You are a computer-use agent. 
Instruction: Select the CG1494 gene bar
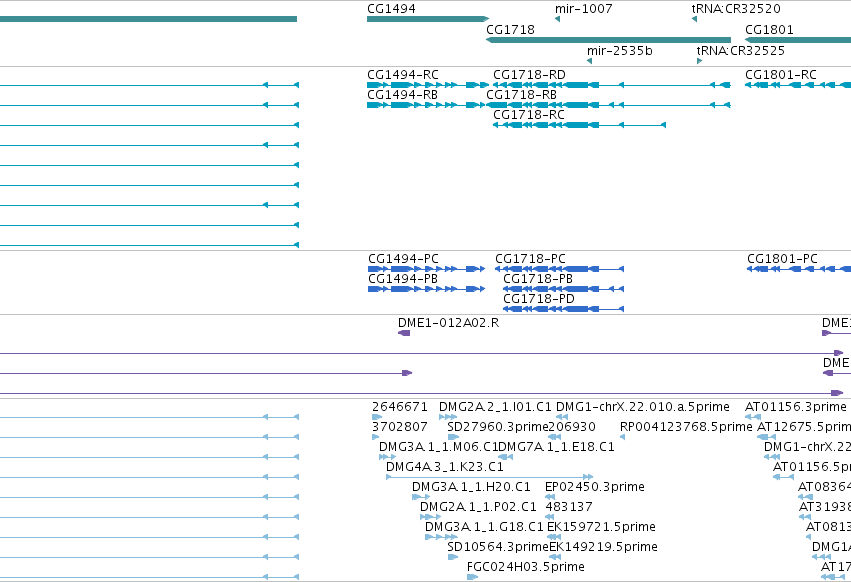(428, 19)
